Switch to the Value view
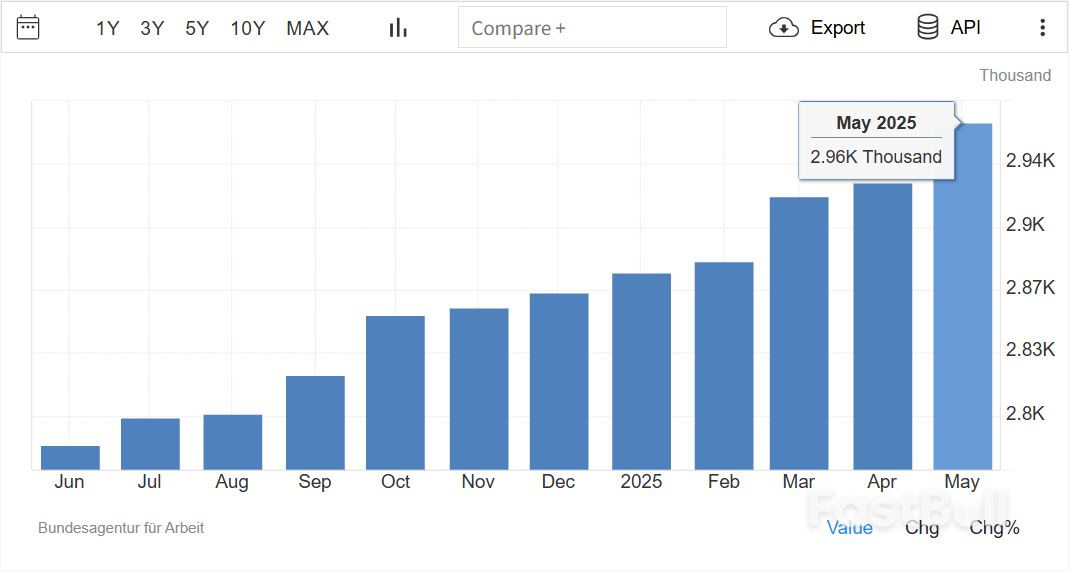Image resolution: width=1071 pixels, height=573 pixels. (x=850, y=528)
